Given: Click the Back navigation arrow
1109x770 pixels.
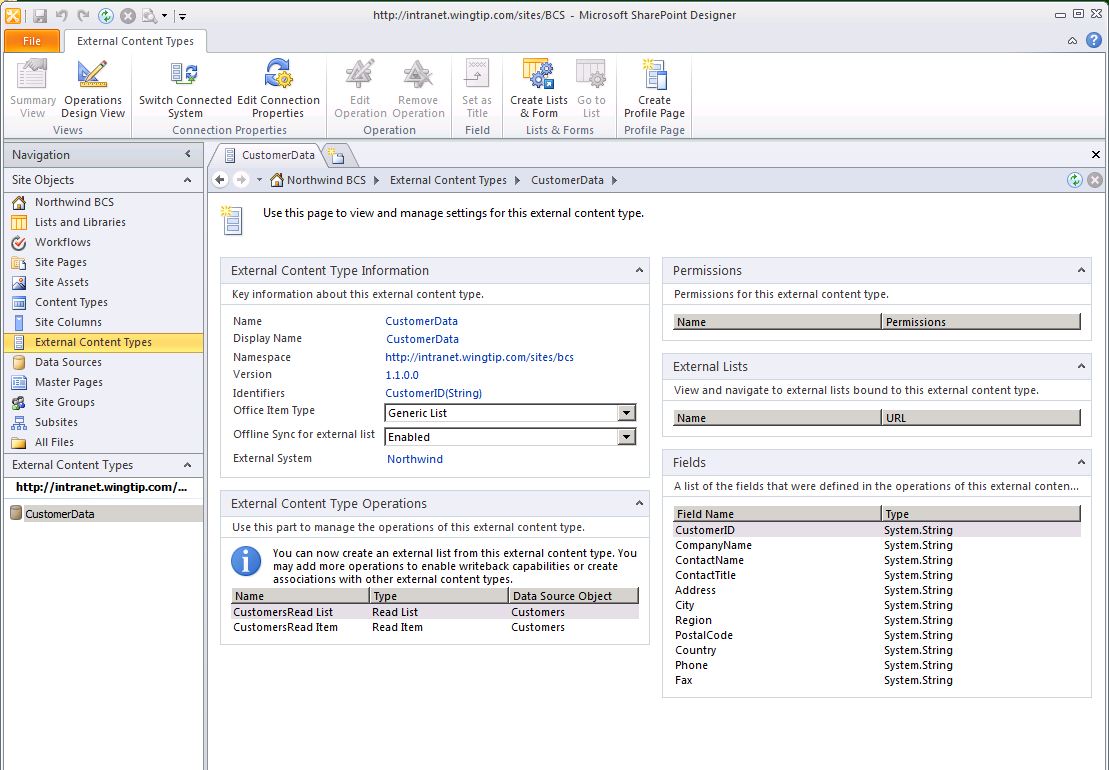Looking at the screenshot, I should 220,180.
